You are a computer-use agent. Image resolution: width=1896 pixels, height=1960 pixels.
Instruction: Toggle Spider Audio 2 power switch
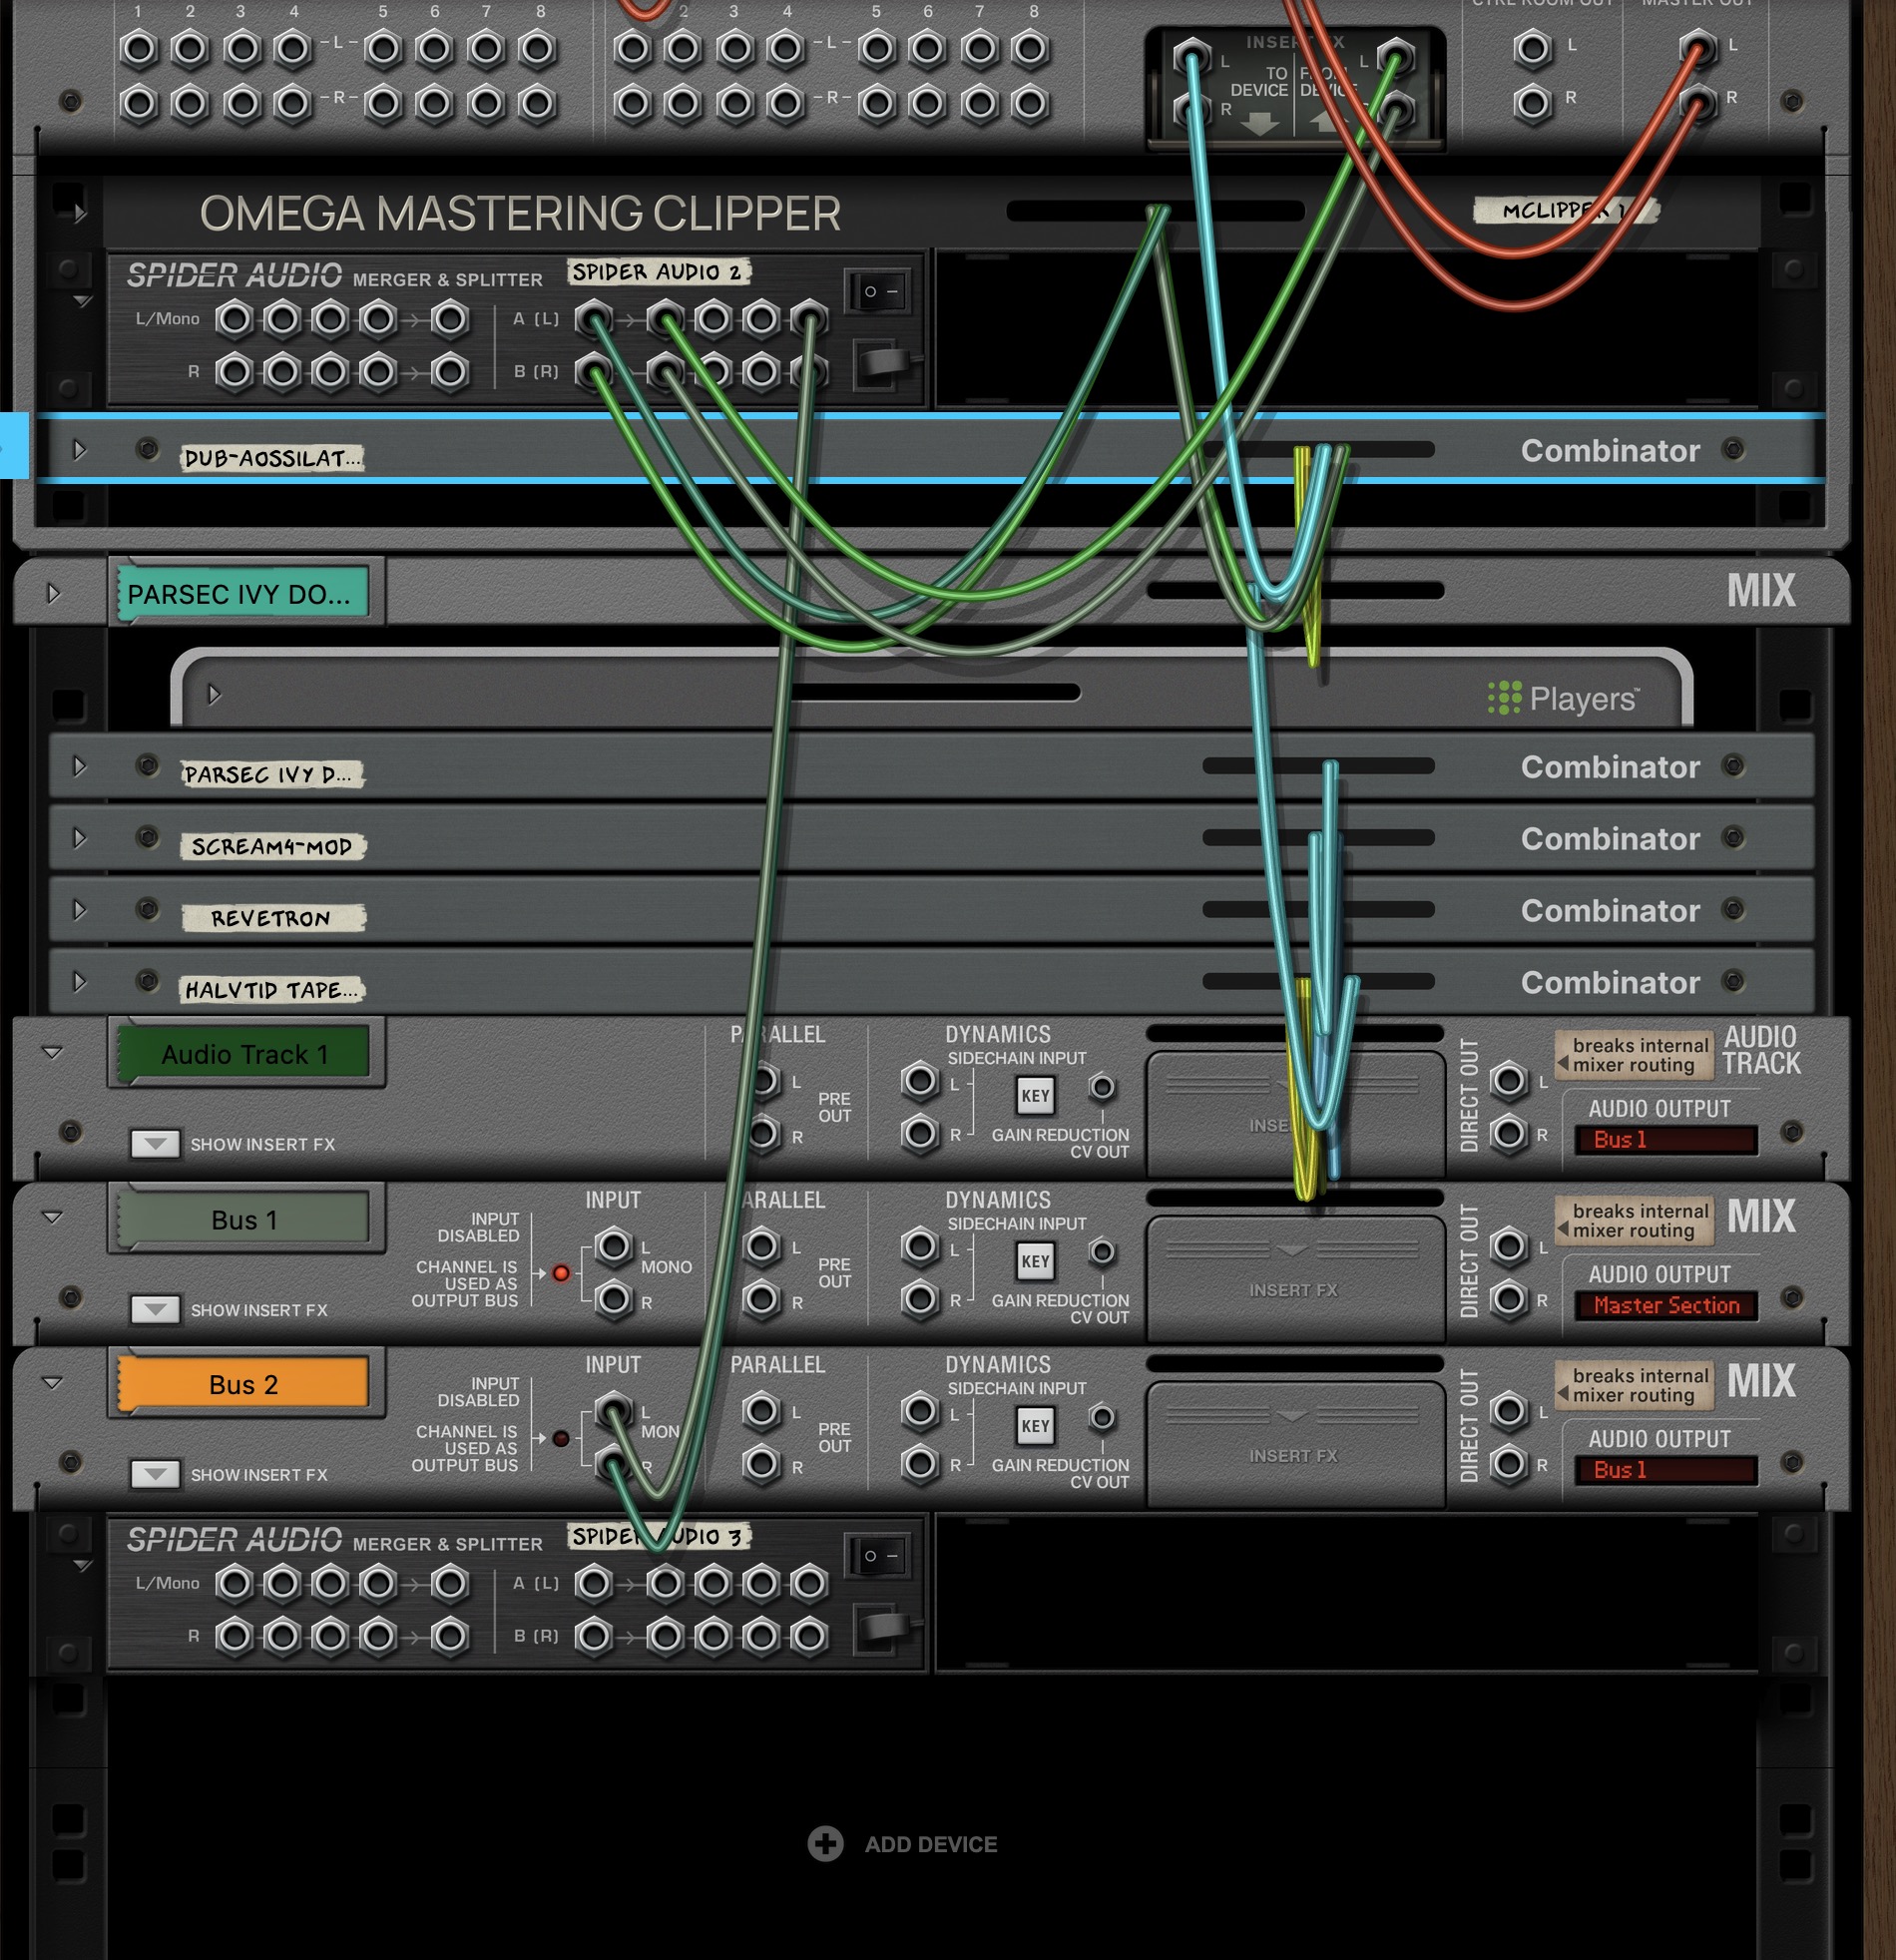[878, 291]
